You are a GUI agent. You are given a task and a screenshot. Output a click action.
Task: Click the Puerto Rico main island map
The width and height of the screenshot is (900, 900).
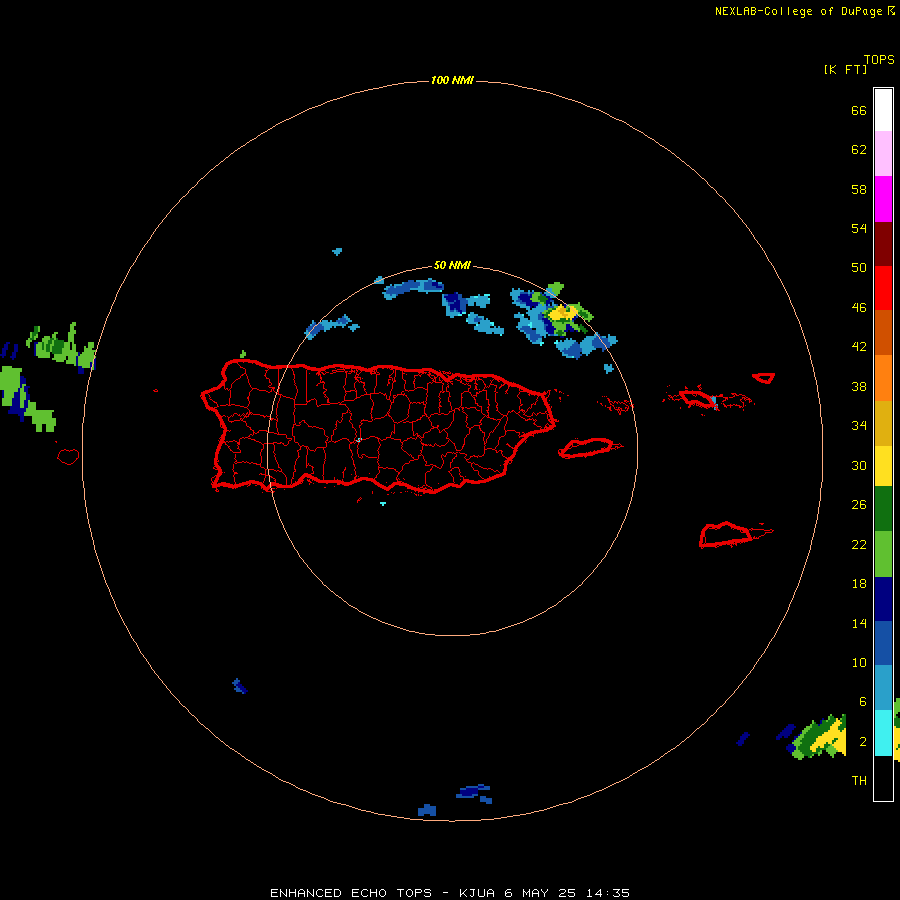point(379,426)
